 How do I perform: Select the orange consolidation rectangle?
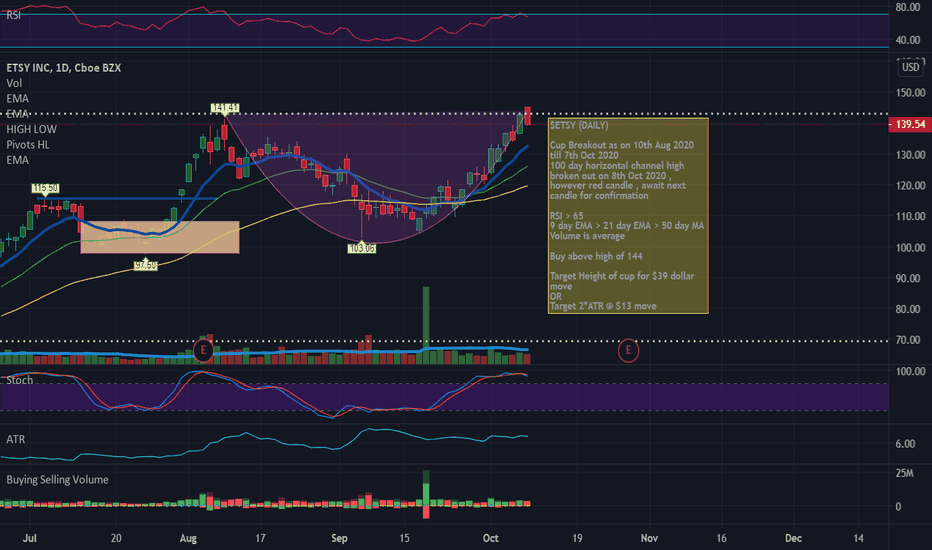coord(160,237)
